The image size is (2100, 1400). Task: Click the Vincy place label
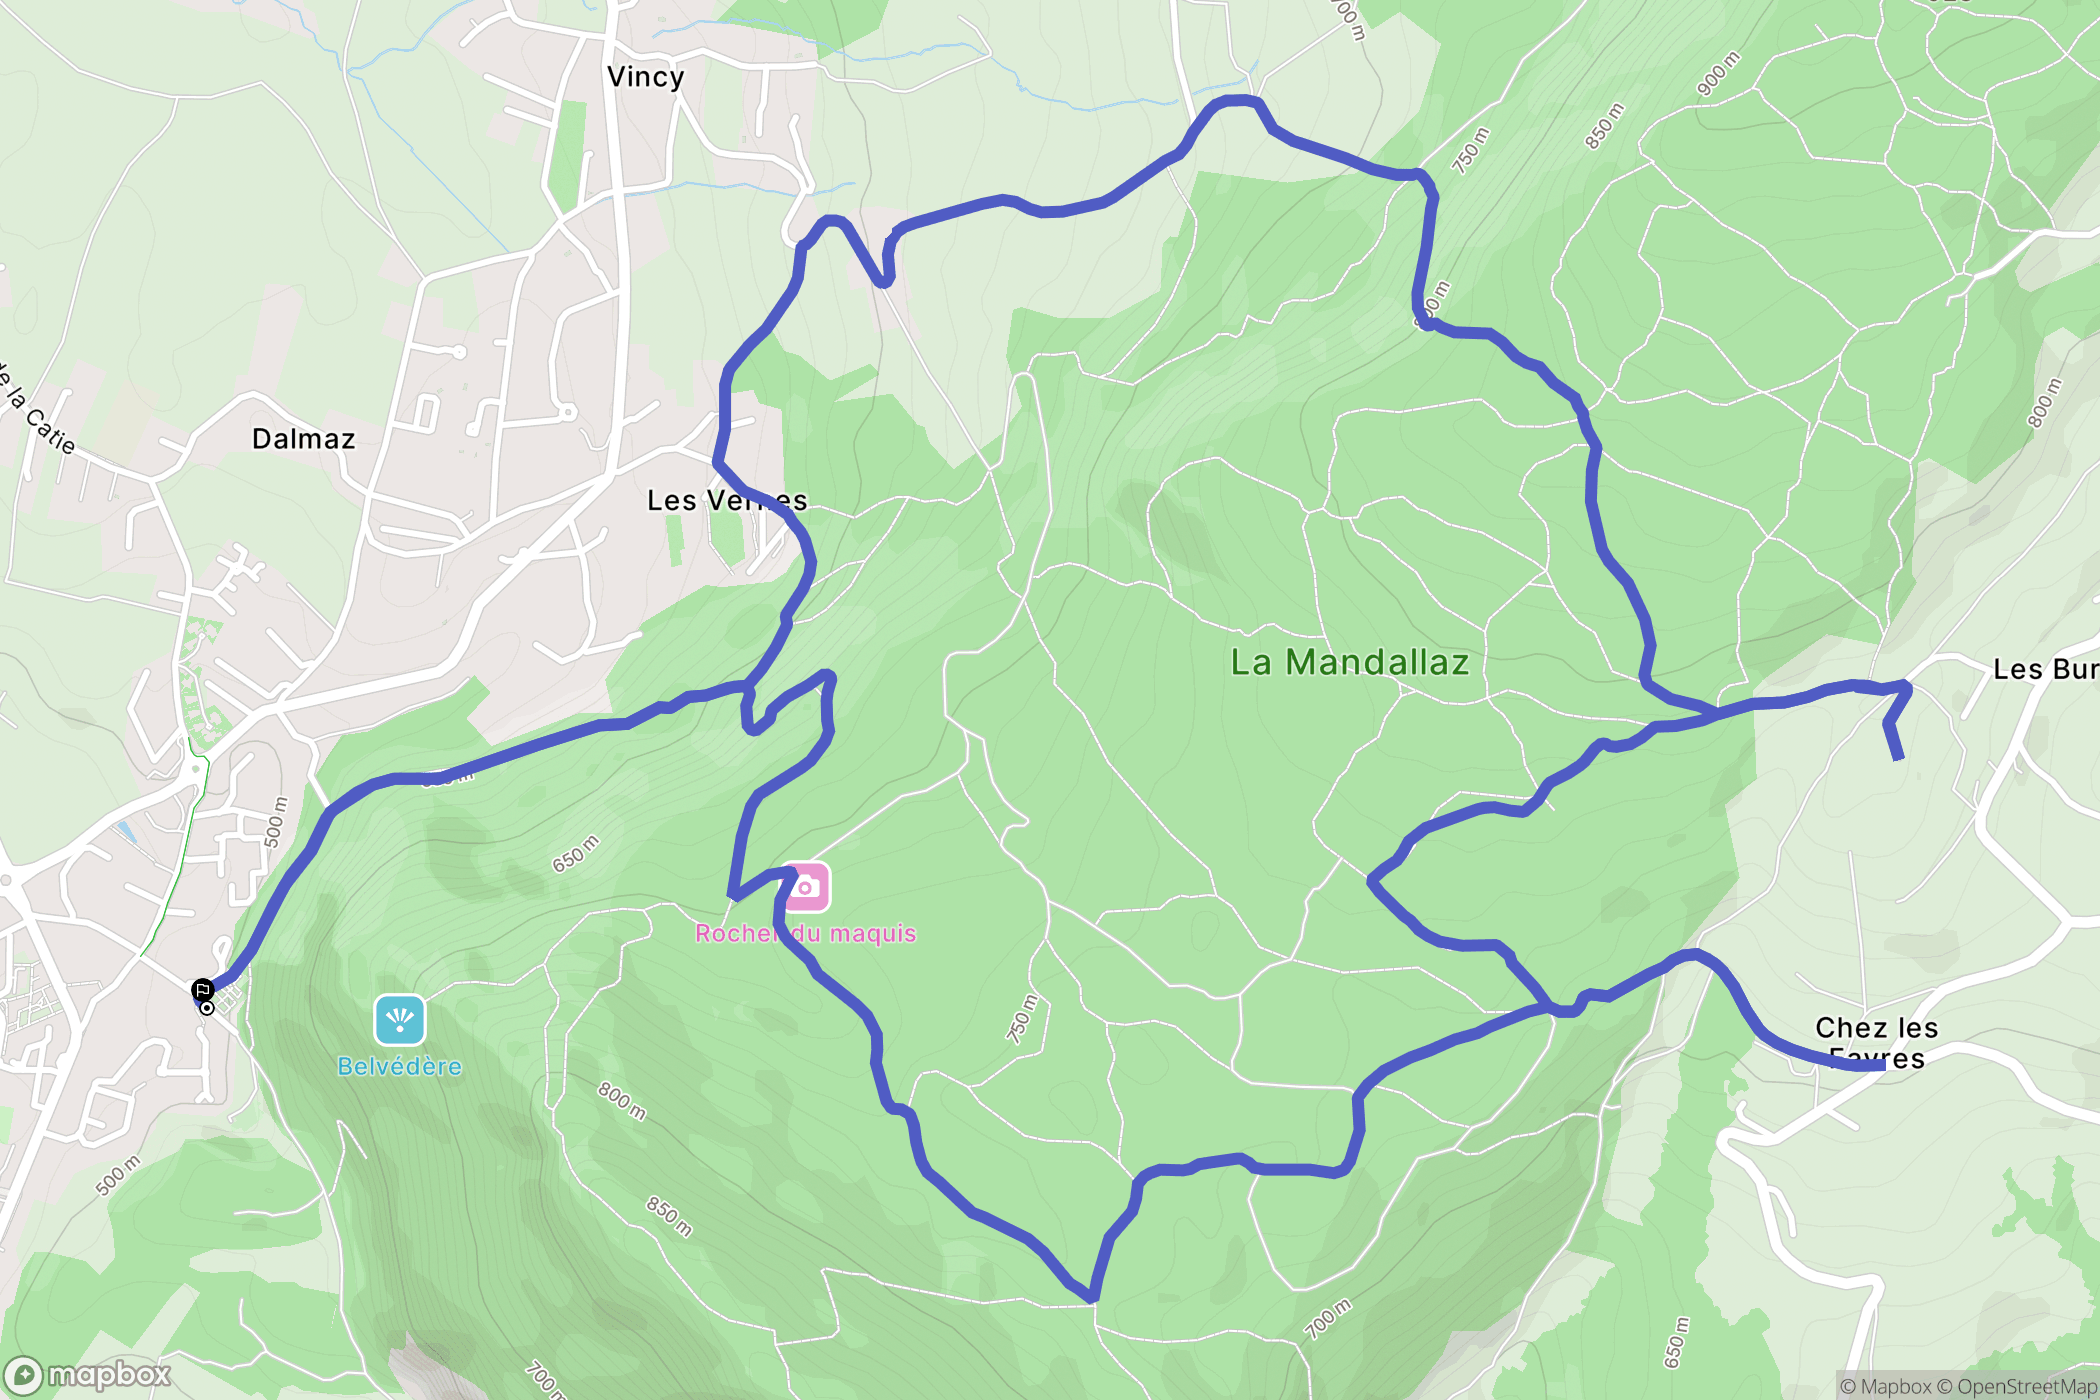point(646,77)
